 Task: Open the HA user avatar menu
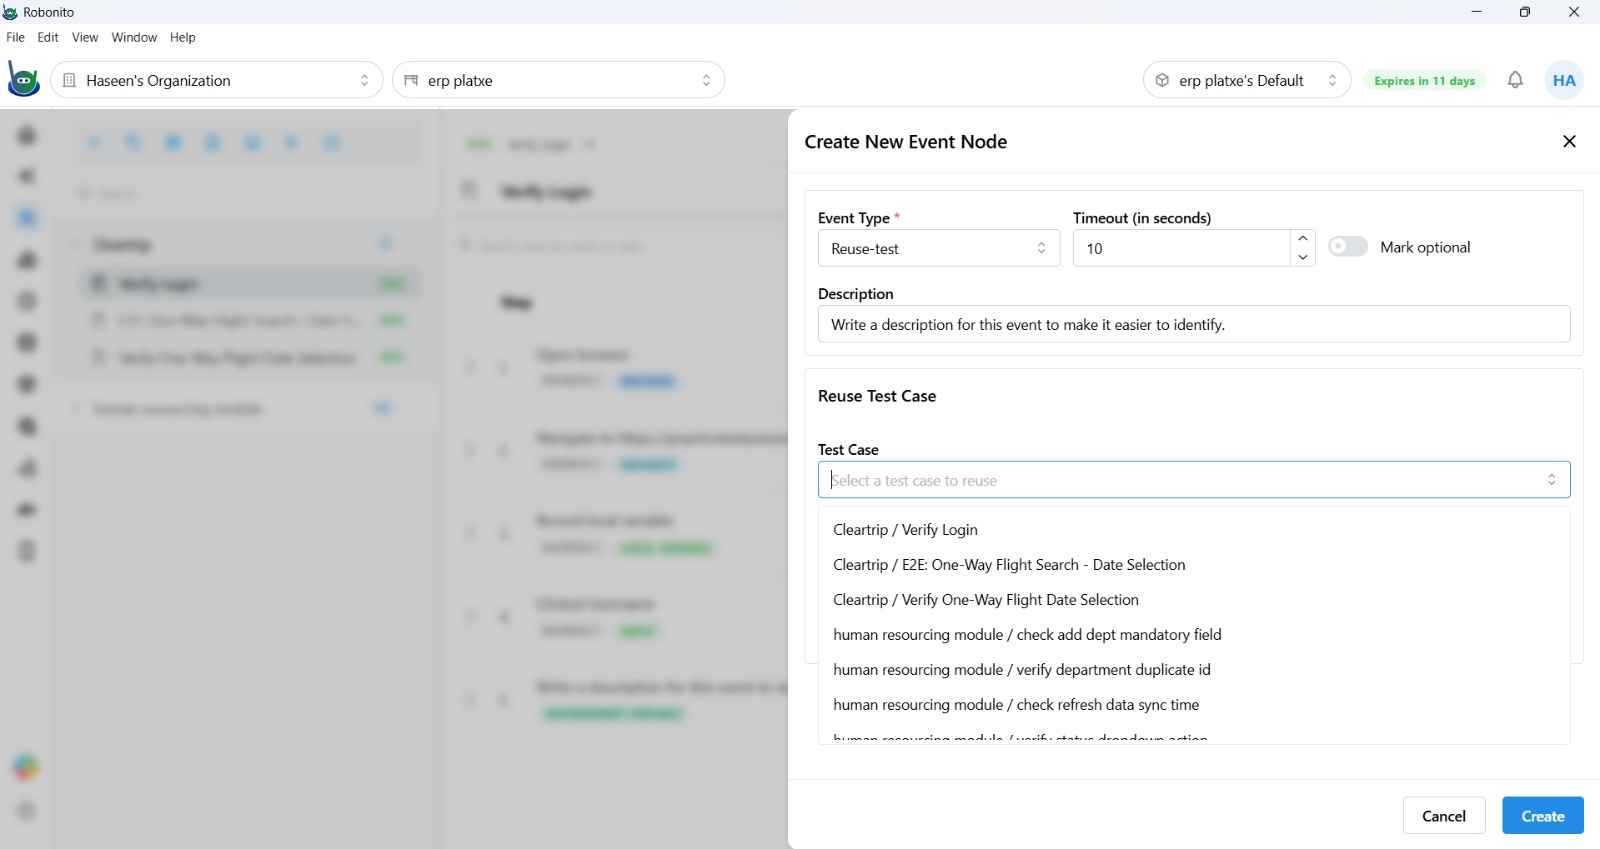coord(1564,80)
